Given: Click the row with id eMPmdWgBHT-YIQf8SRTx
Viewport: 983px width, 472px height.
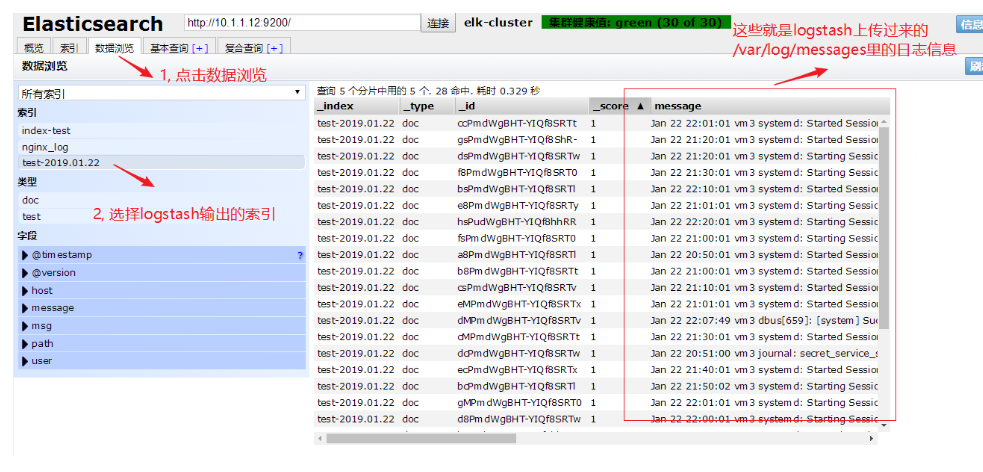Looking at the screenshot, I should pos(597,304).
